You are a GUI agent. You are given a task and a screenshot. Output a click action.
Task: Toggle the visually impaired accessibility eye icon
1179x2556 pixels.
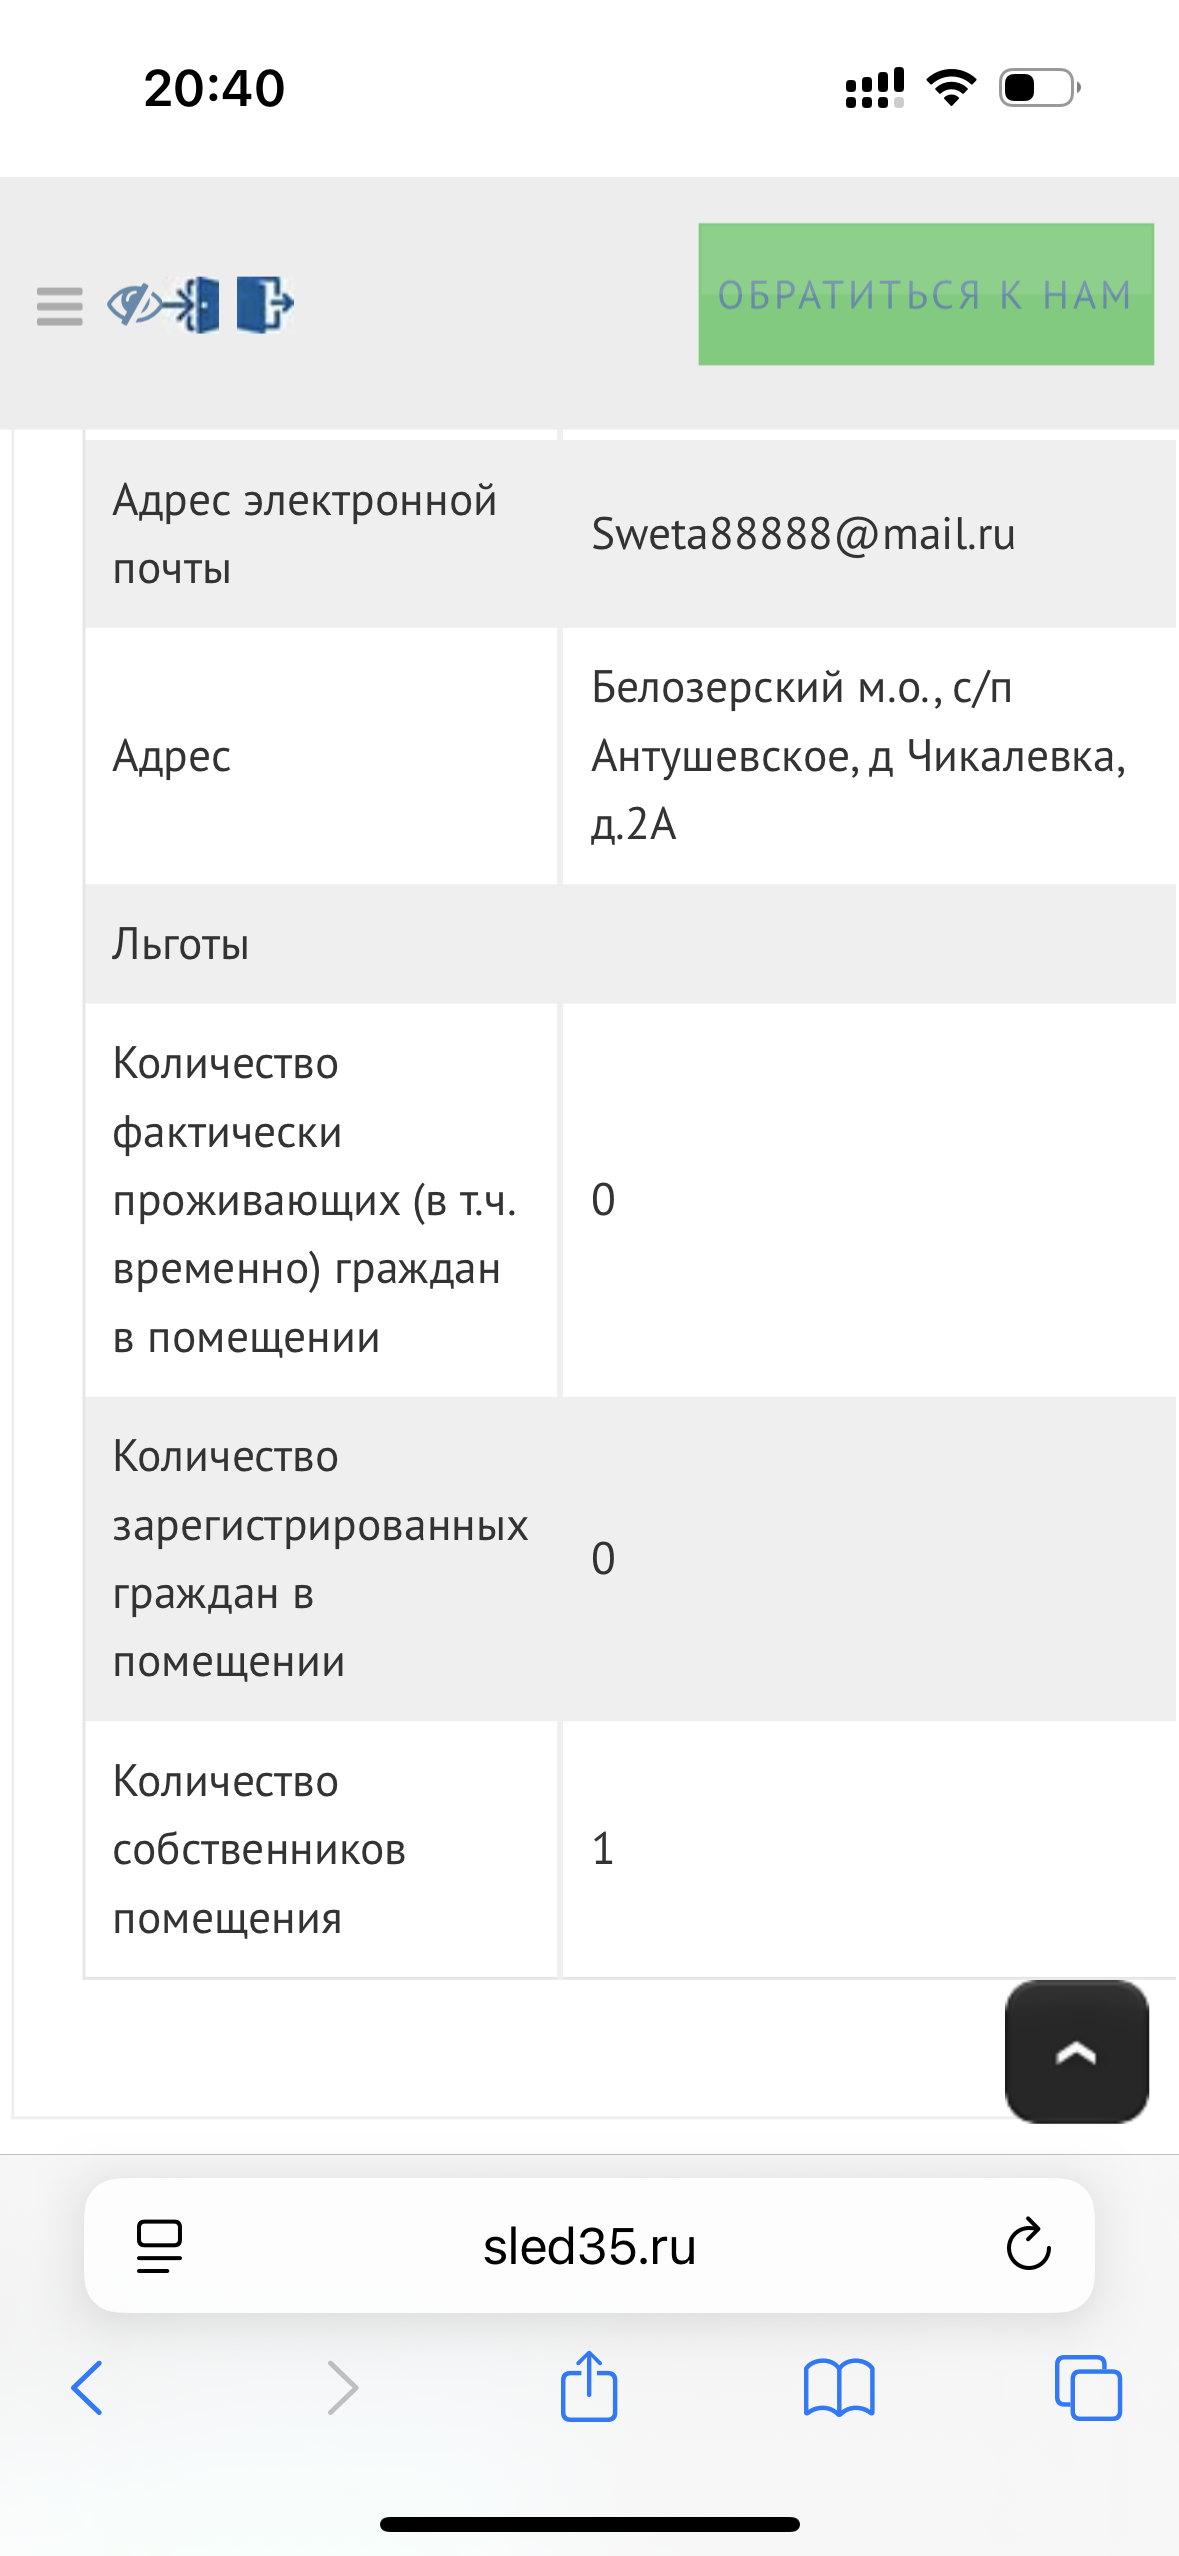(x=132, y=303)
